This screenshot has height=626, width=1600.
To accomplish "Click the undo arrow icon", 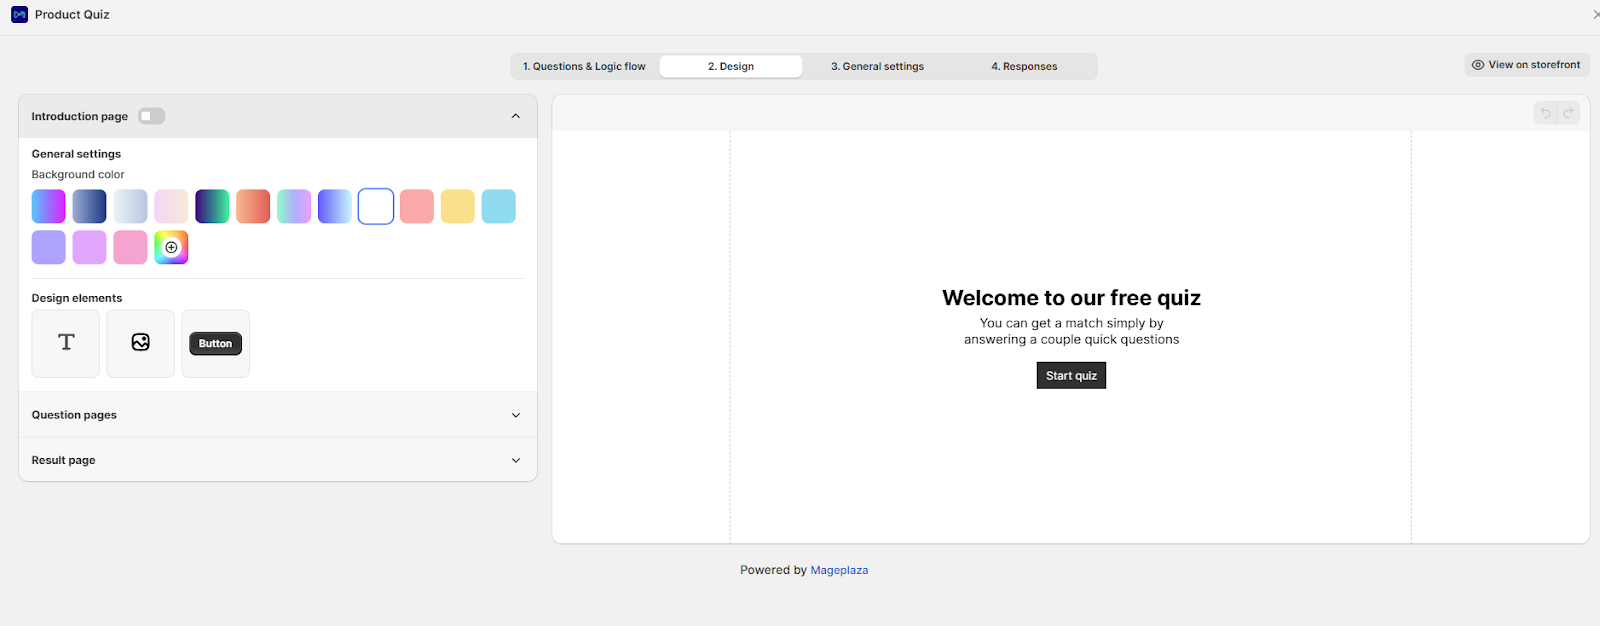I will coord(1545,113).
